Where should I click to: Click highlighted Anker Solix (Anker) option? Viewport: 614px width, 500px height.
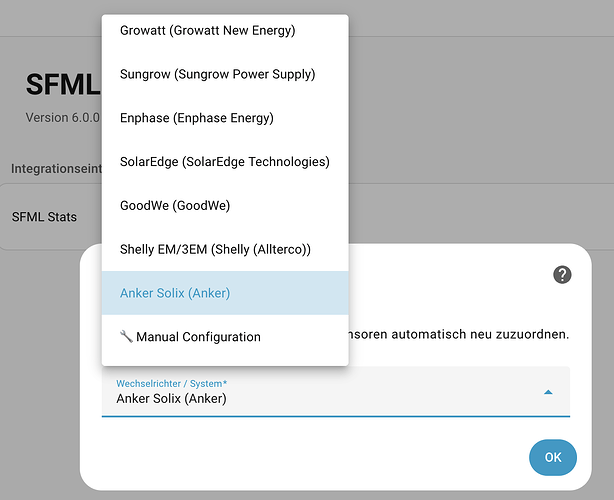pos(225,293)
